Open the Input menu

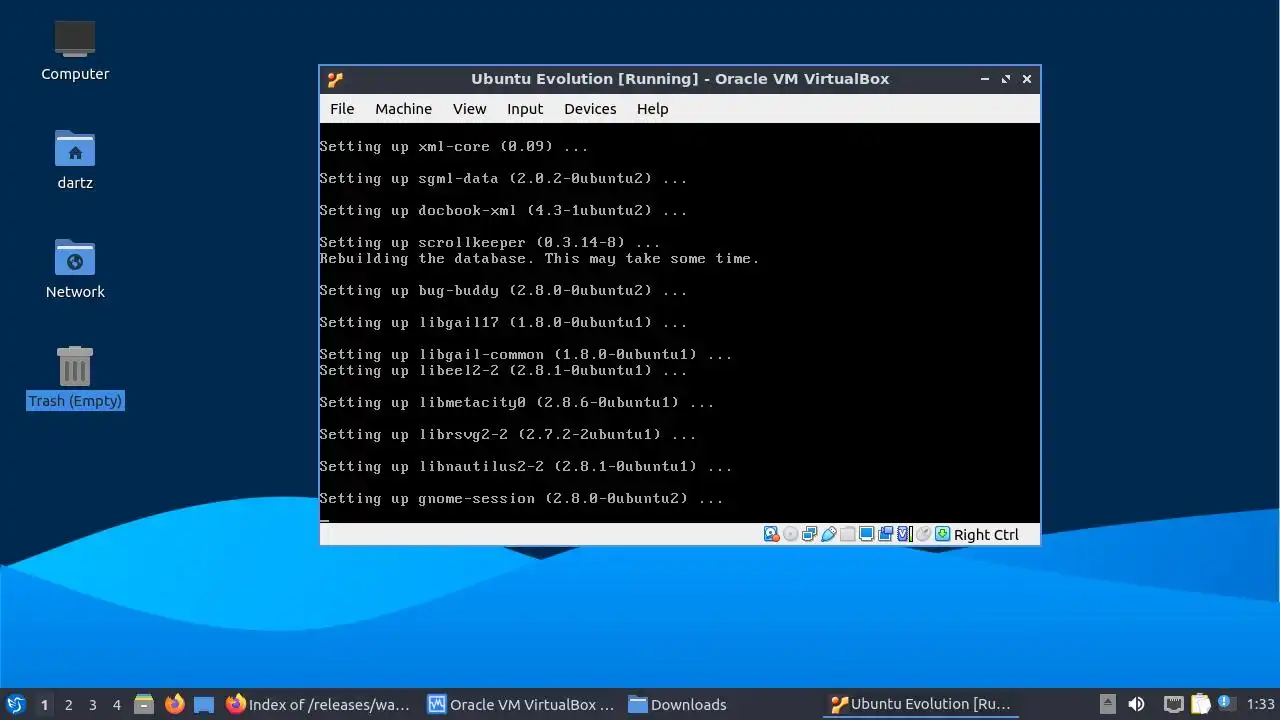(x=524, y=109)
